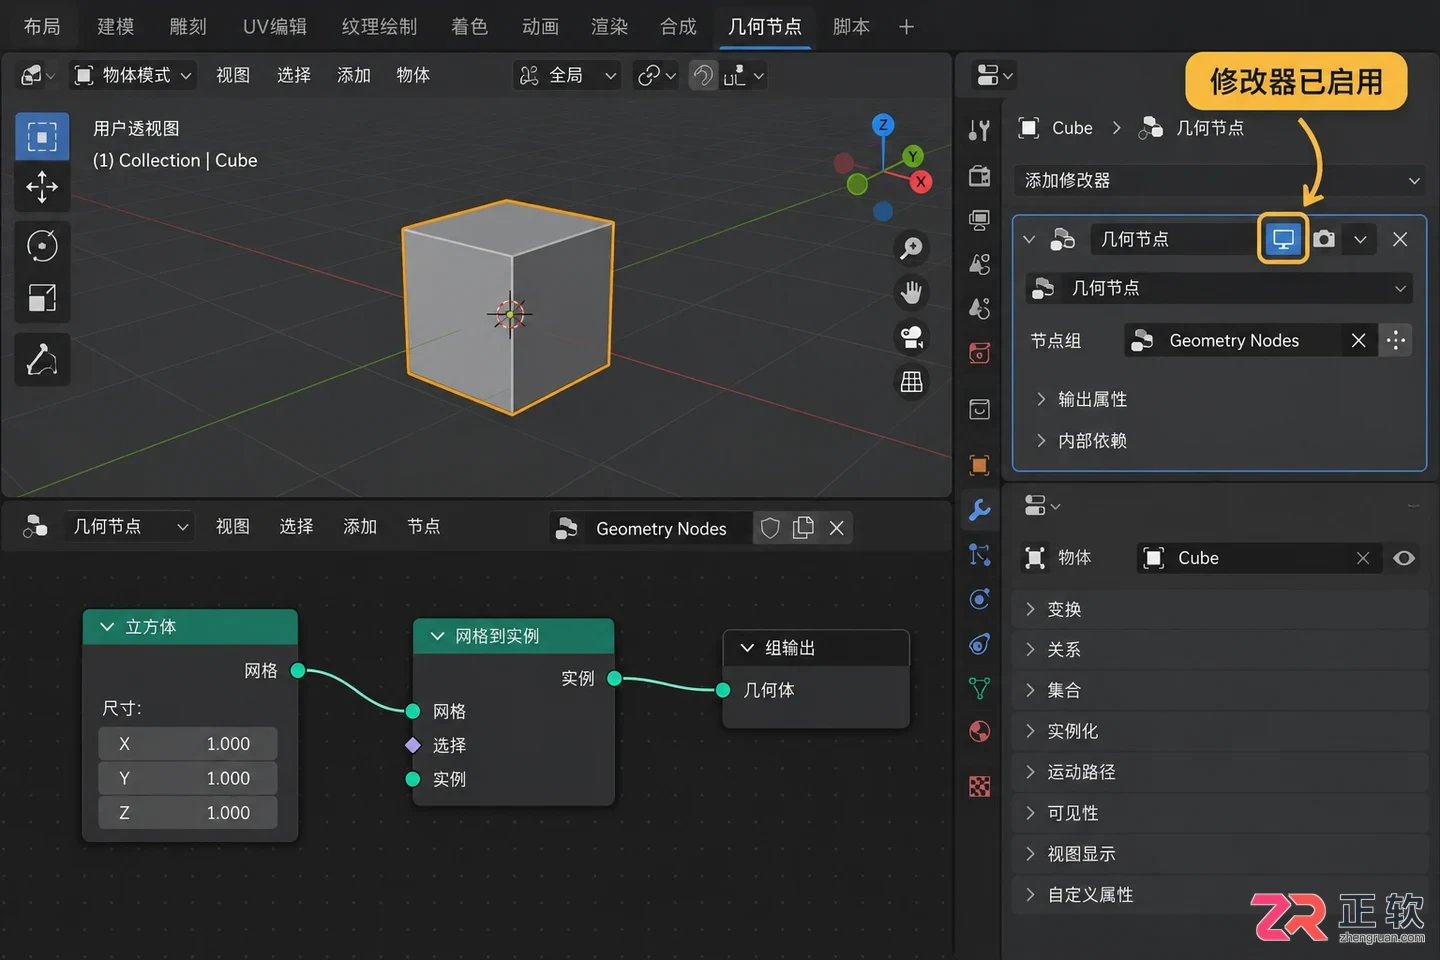
Task: Click the 几何节点 modifier name field
Action: 1172,239
